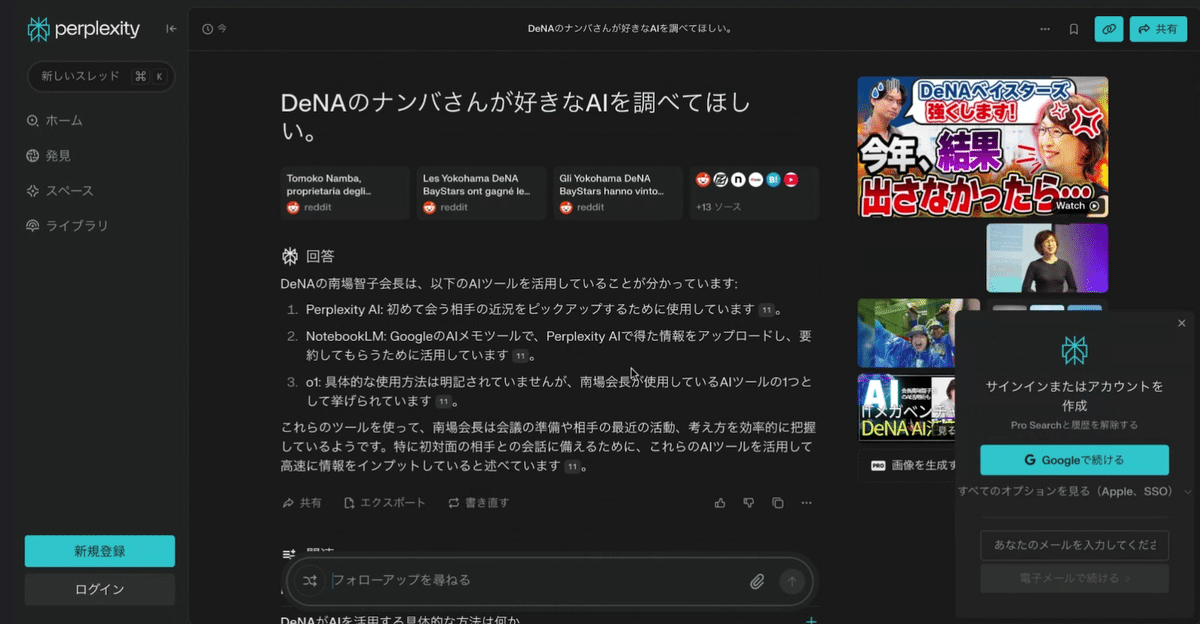Click エクスポート export under the answer

(x=385, y=503)
